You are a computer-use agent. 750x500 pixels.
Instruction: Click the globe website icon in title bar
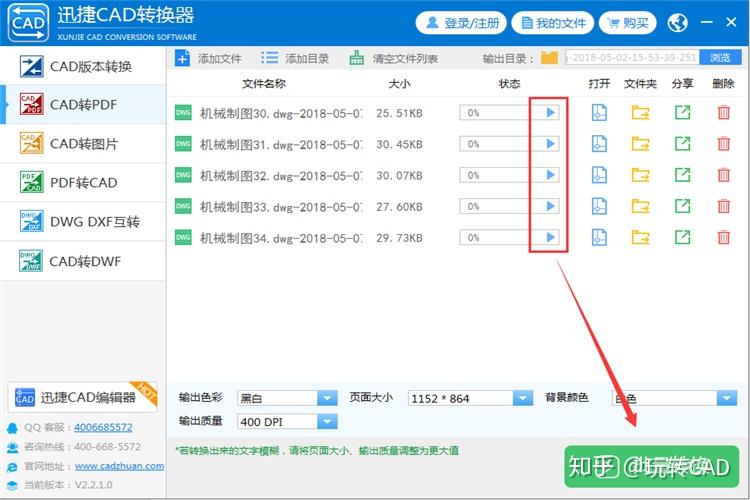tap(677, 22)
